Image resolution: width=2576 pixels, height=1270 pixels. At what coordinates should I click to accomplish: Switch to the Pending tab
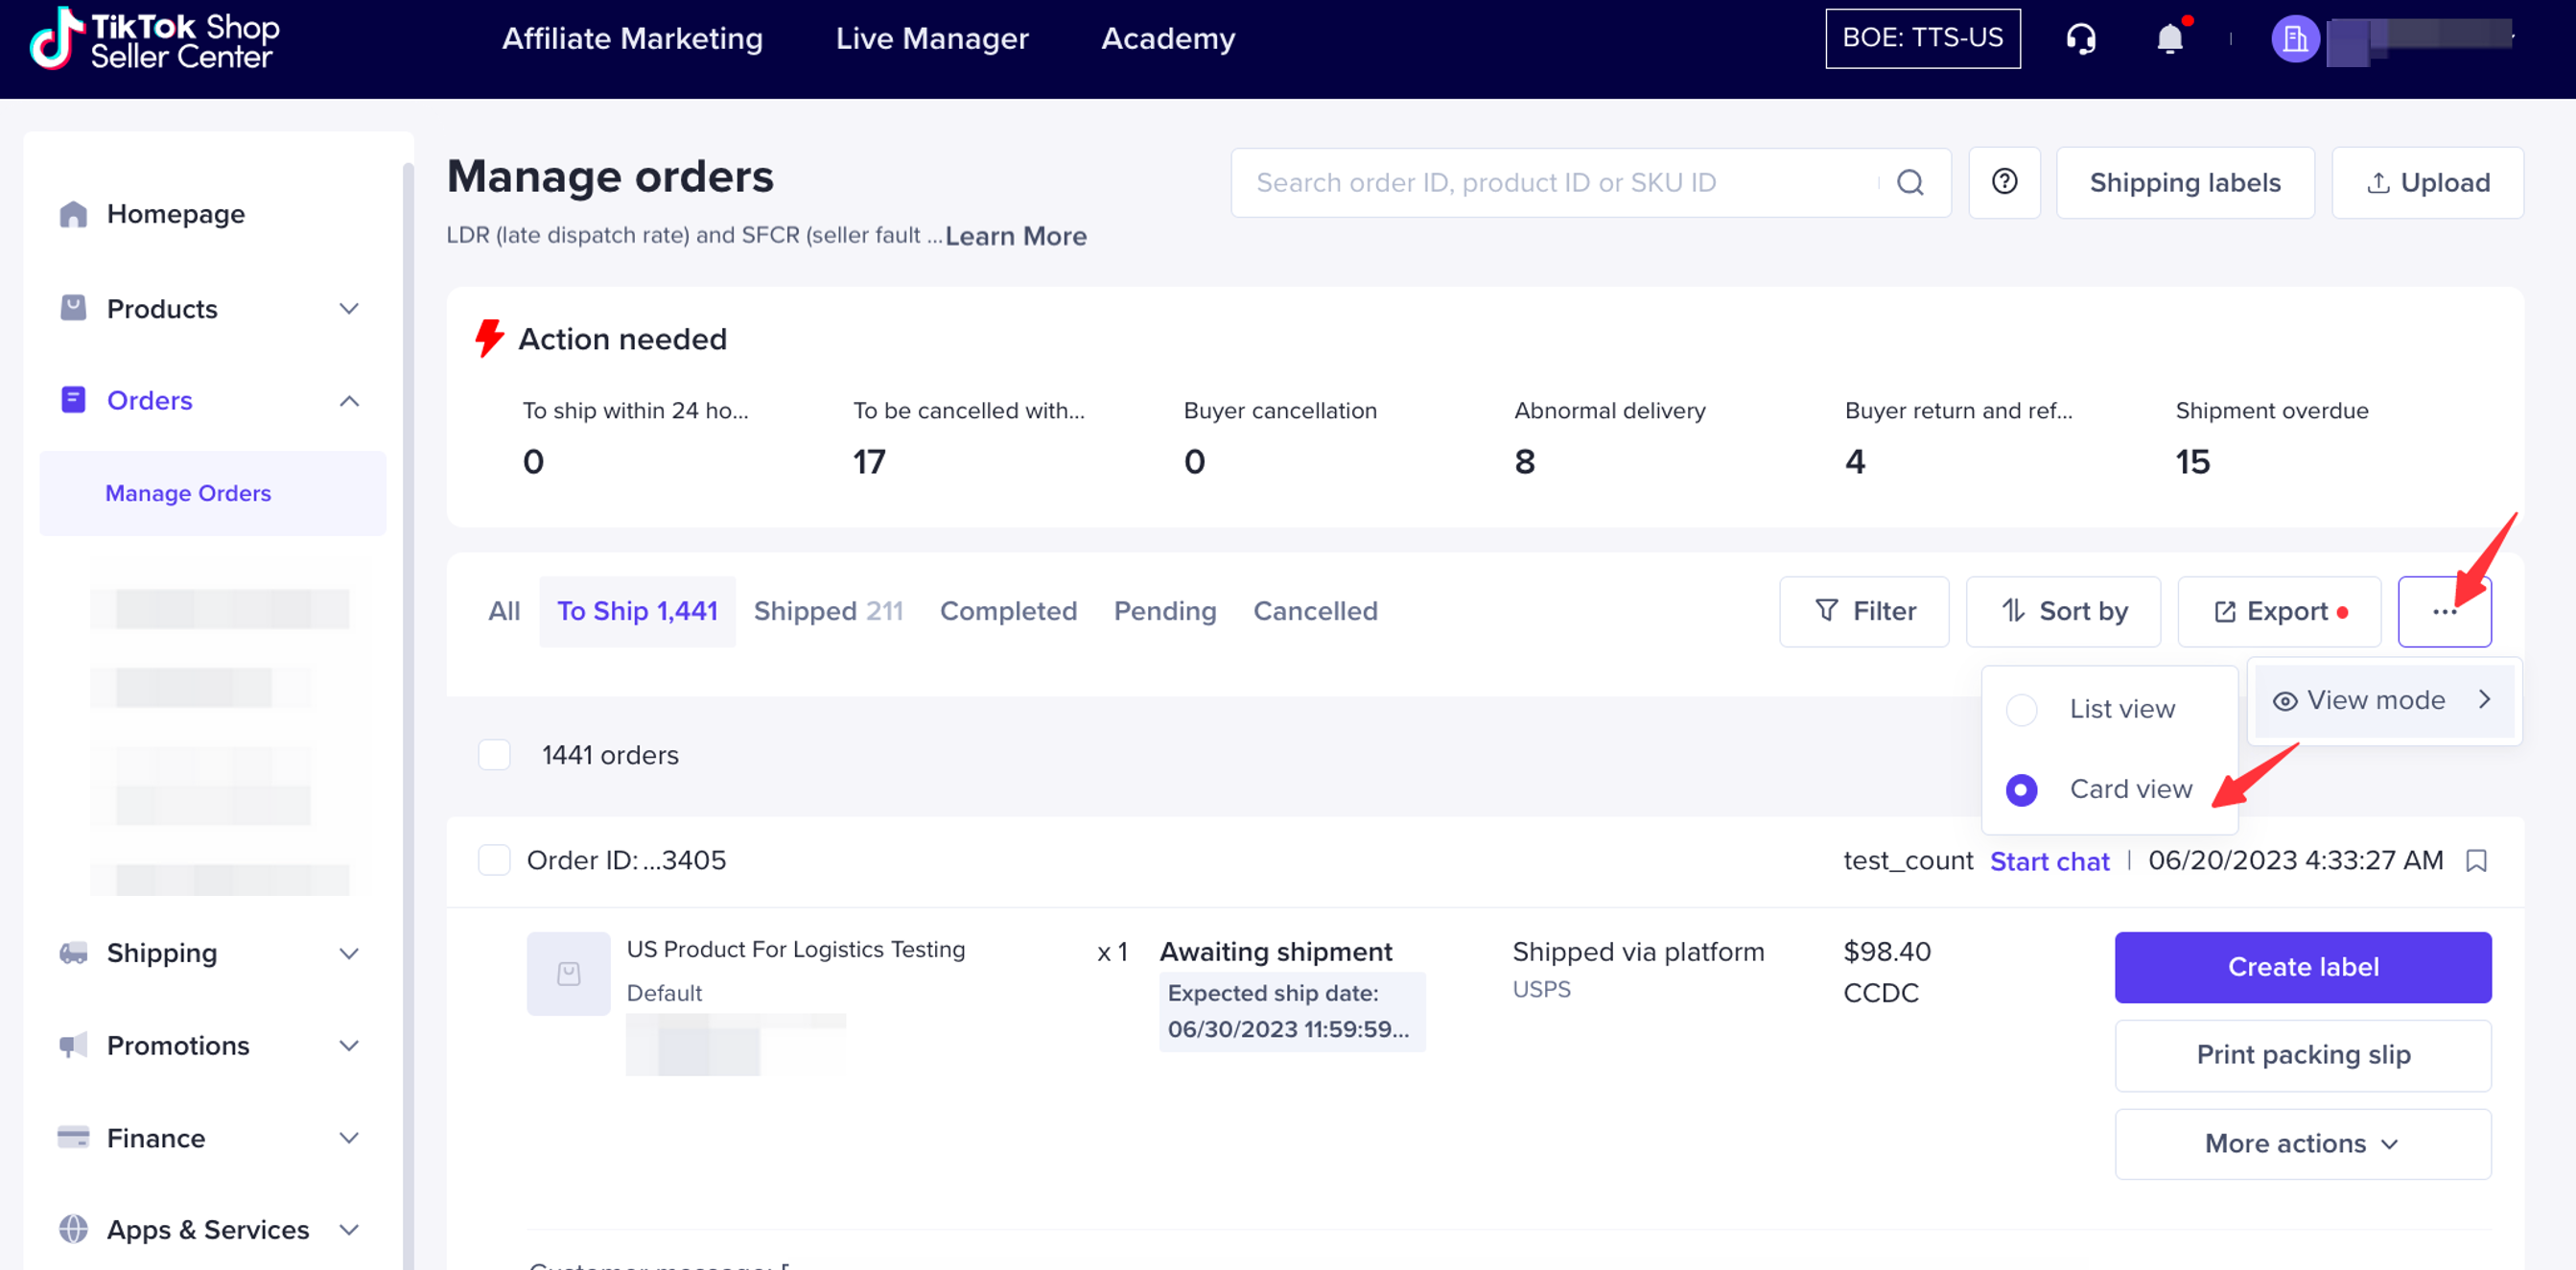pyautogui.click(x=1165, y=611)
